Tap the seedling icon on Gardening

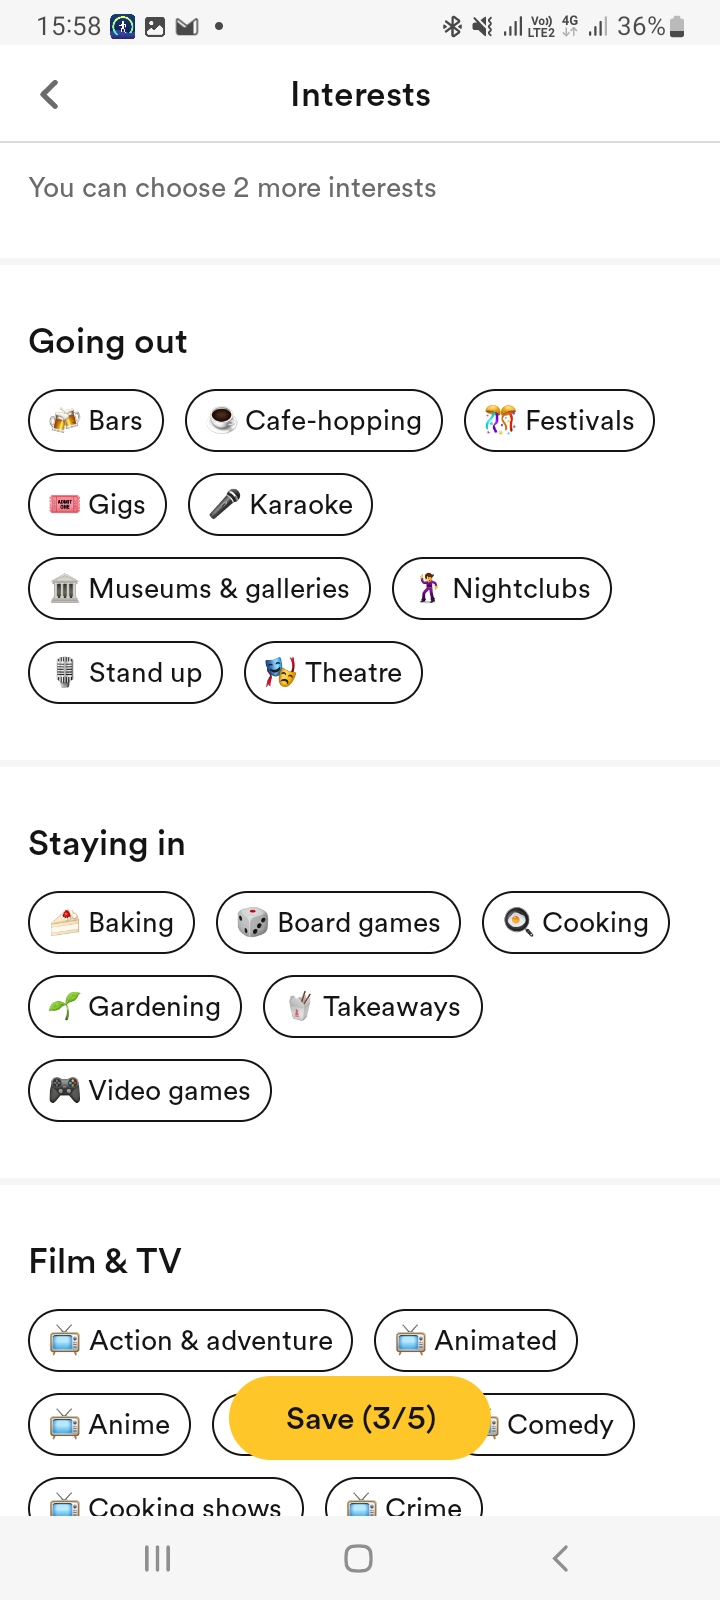pos(65,1007)
